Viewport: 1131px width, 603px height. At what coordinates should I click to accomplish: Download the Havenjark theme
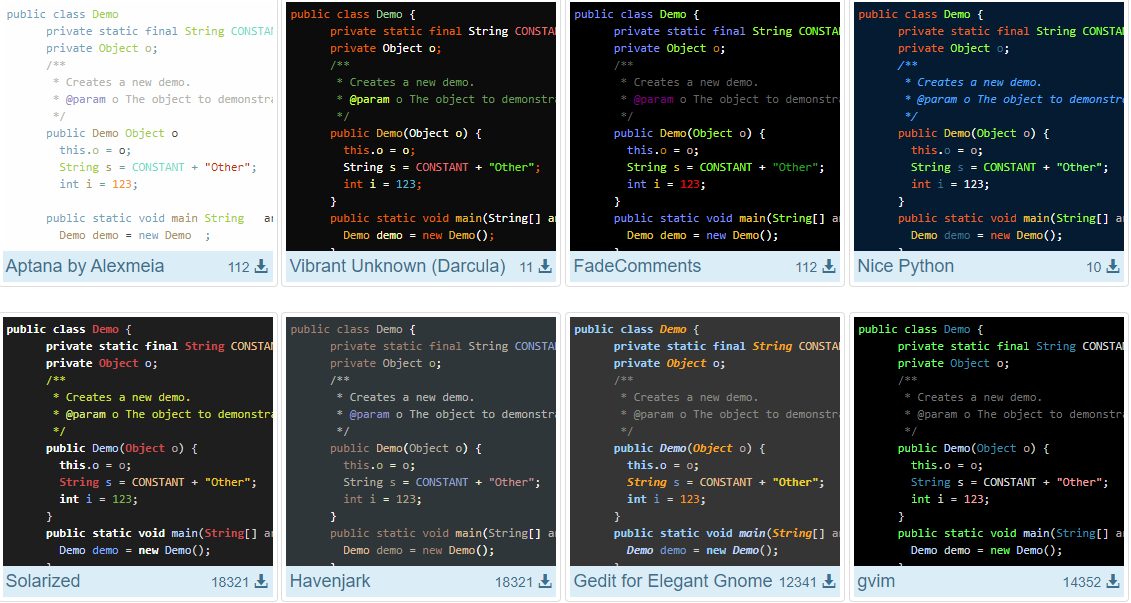[545, 581]
